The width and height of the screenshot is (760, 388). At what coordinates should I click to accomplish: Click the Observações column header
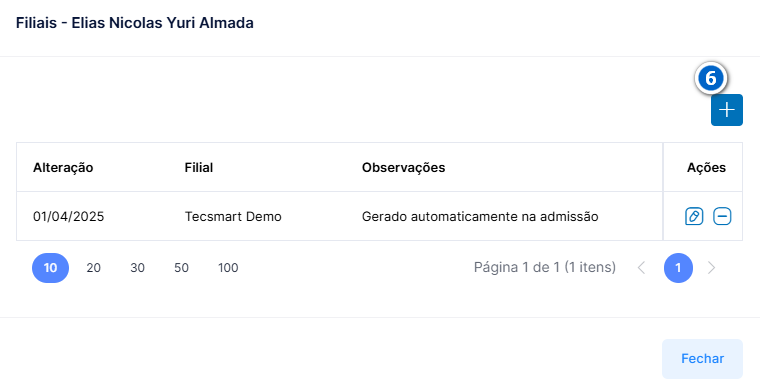(403, 168)
